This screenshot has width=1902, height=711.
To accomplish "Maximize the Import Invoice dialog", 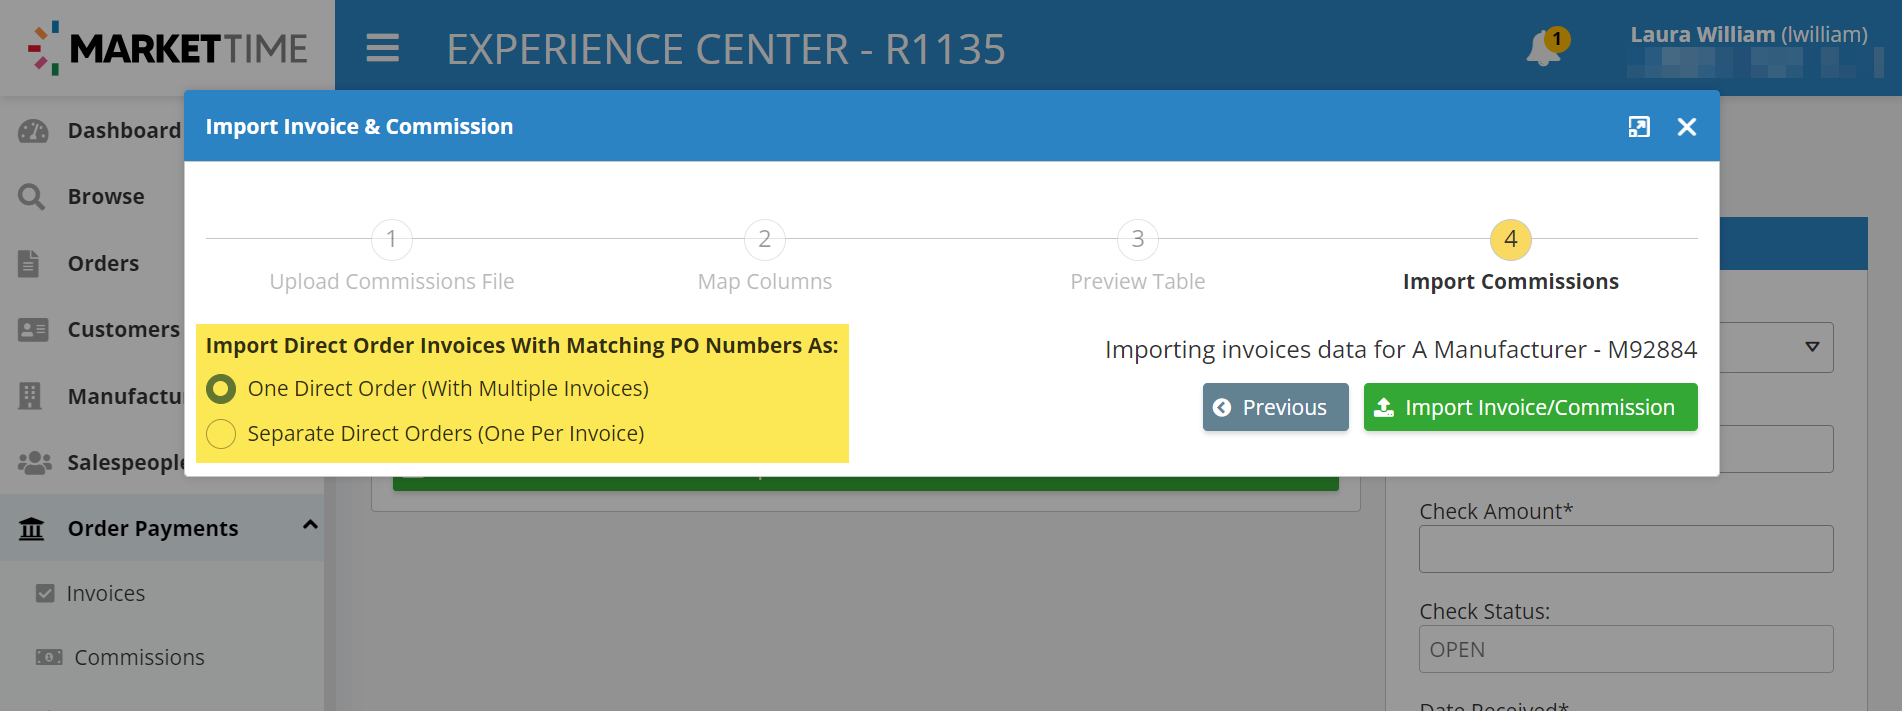I will pos(1639,127).
